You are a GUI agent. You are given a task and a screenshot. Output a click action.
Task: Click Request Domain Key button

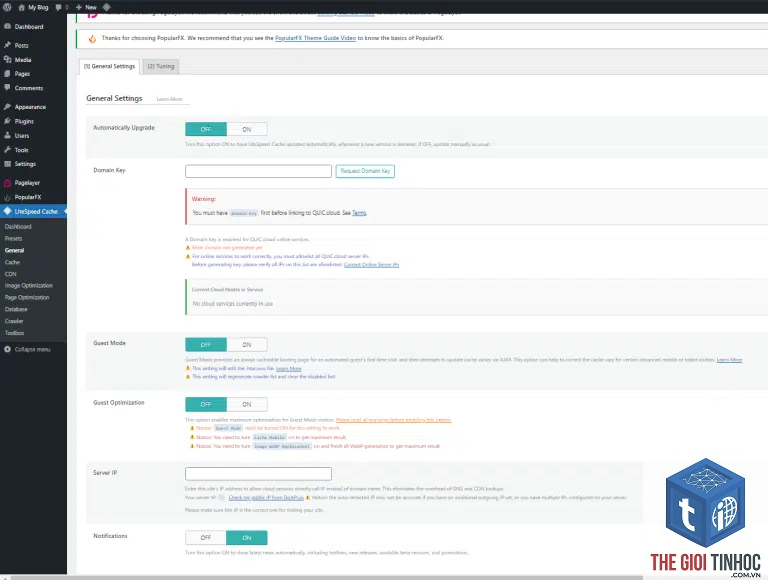[365, 171]
